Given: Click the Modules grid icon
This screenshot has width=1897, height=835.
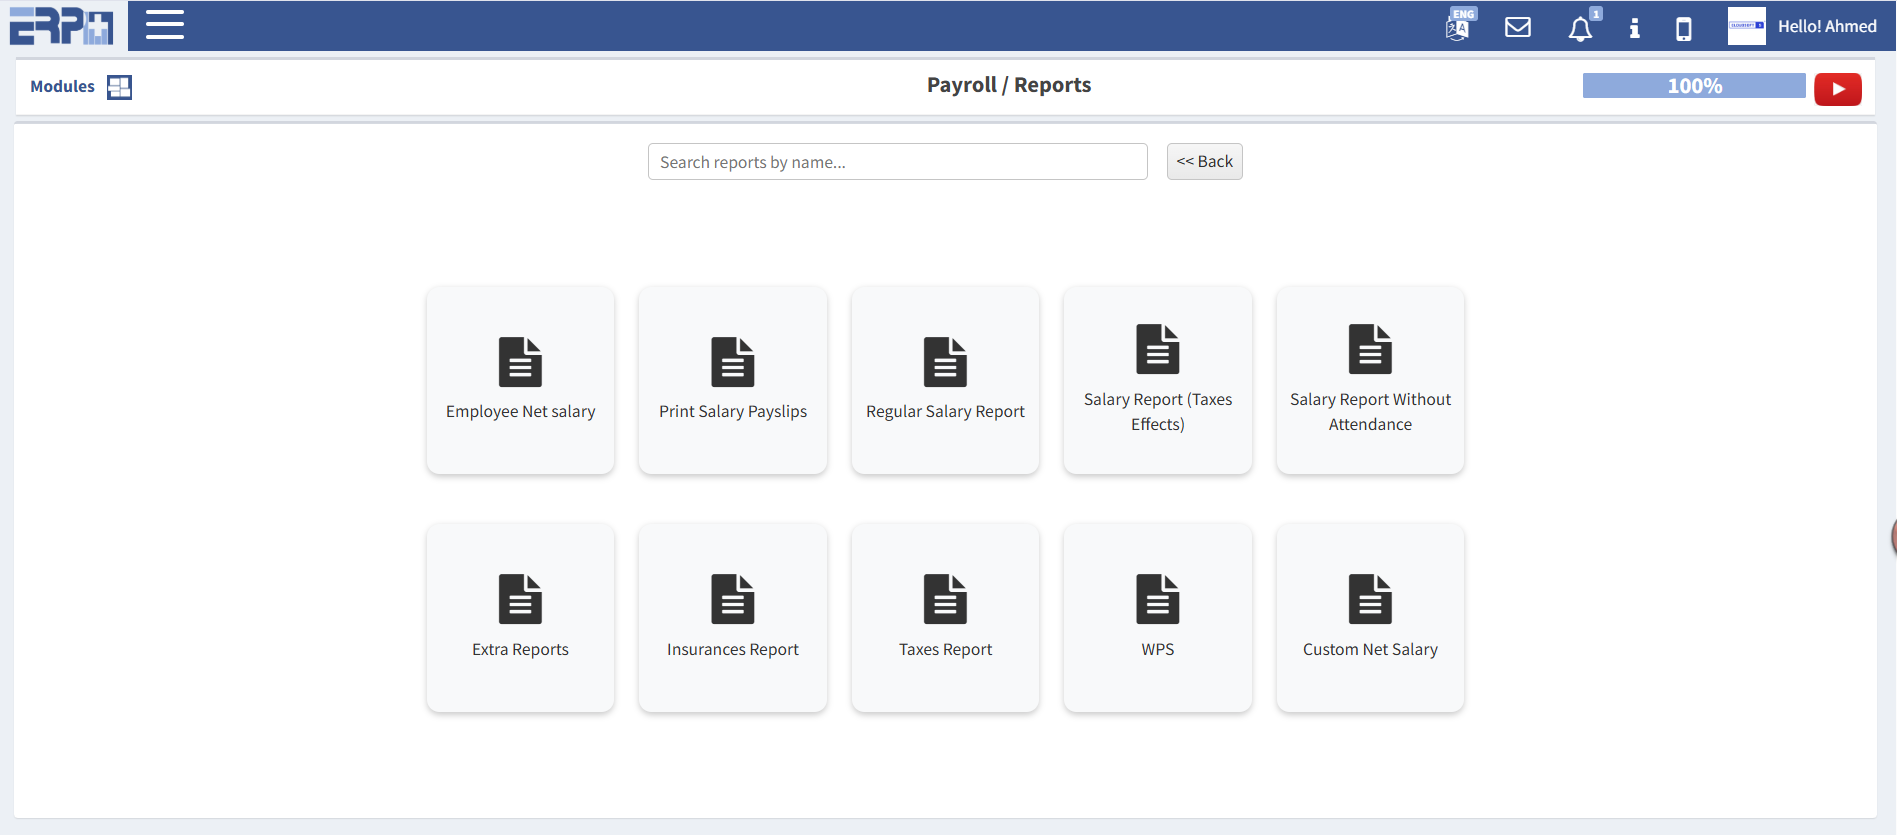Looking at the screenshot, I should point(119,87).
